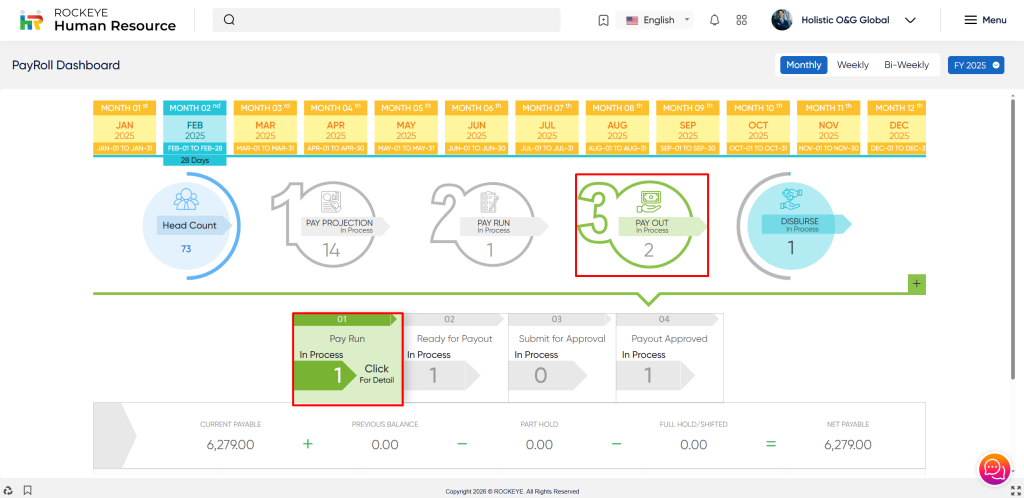The width and height of the screenshot is (1024, 498).
Task: Select the Monthly view toggle
Action: pos(804,65)
